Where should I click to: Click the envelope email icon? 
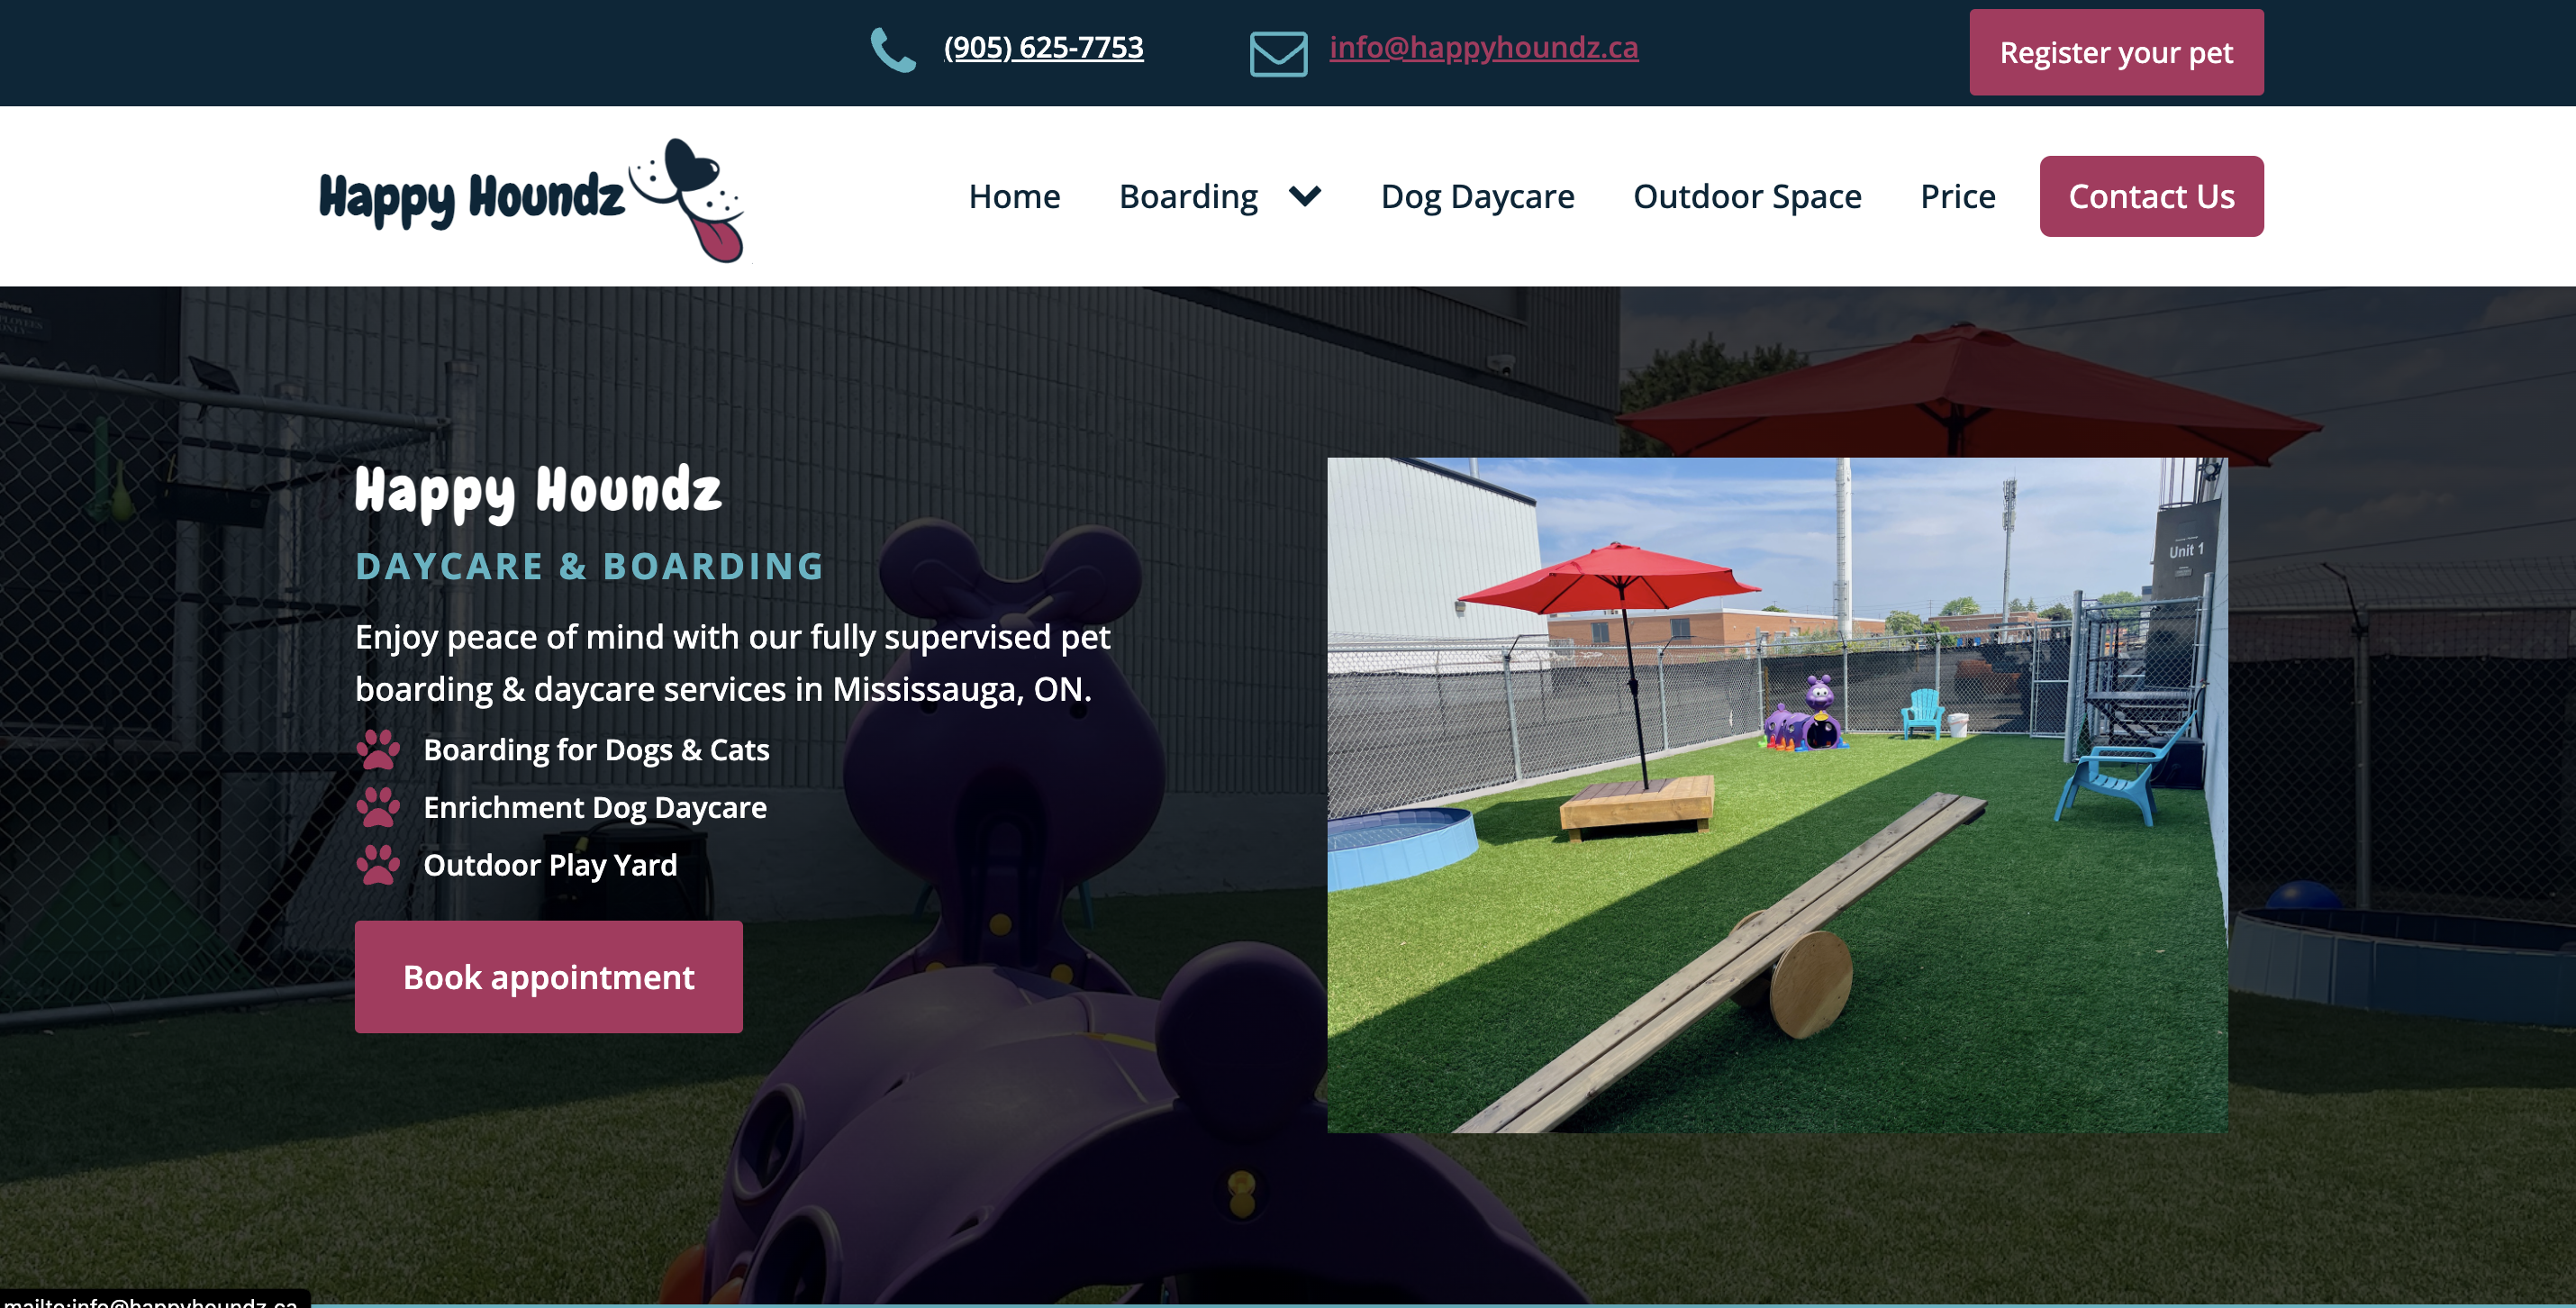click(x=1278, y=53)
